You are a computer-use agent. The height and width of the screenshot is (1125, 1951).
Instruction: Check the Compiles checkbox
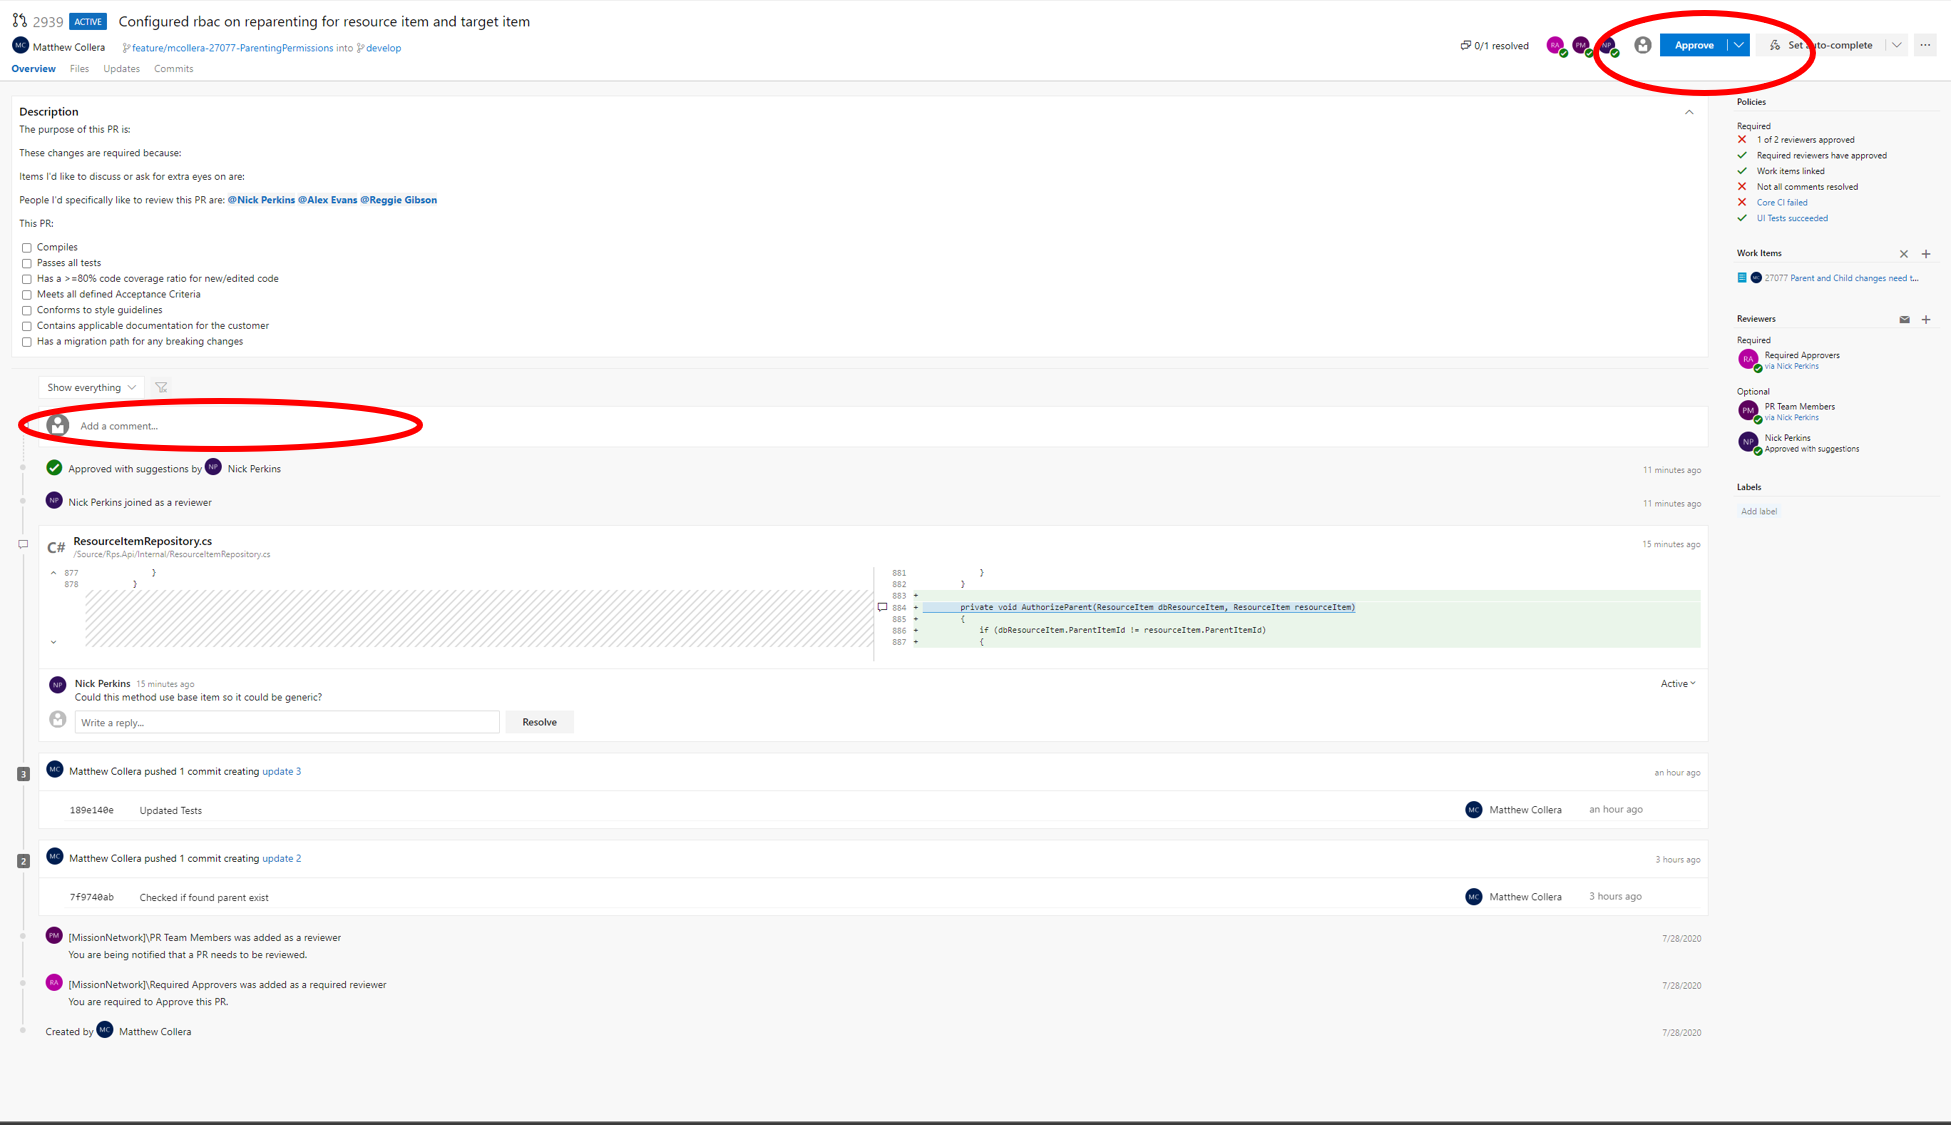coord(27,248)
